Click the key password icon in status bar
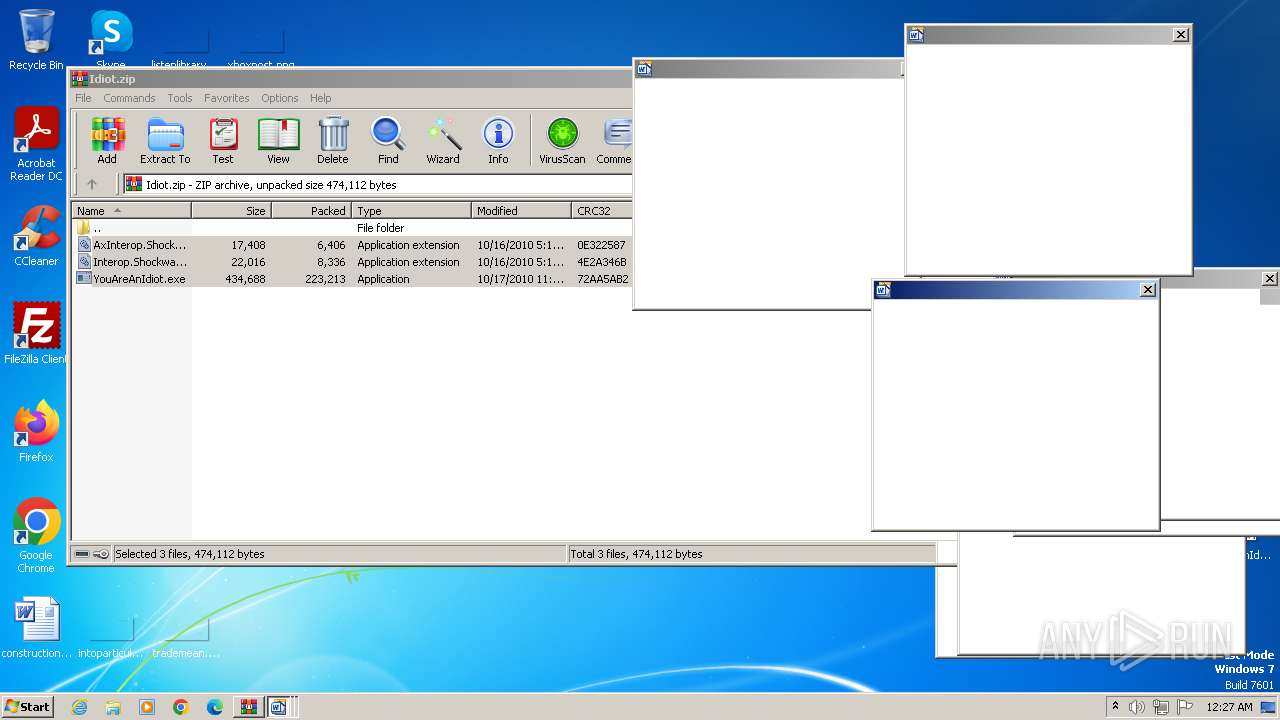 101,554
